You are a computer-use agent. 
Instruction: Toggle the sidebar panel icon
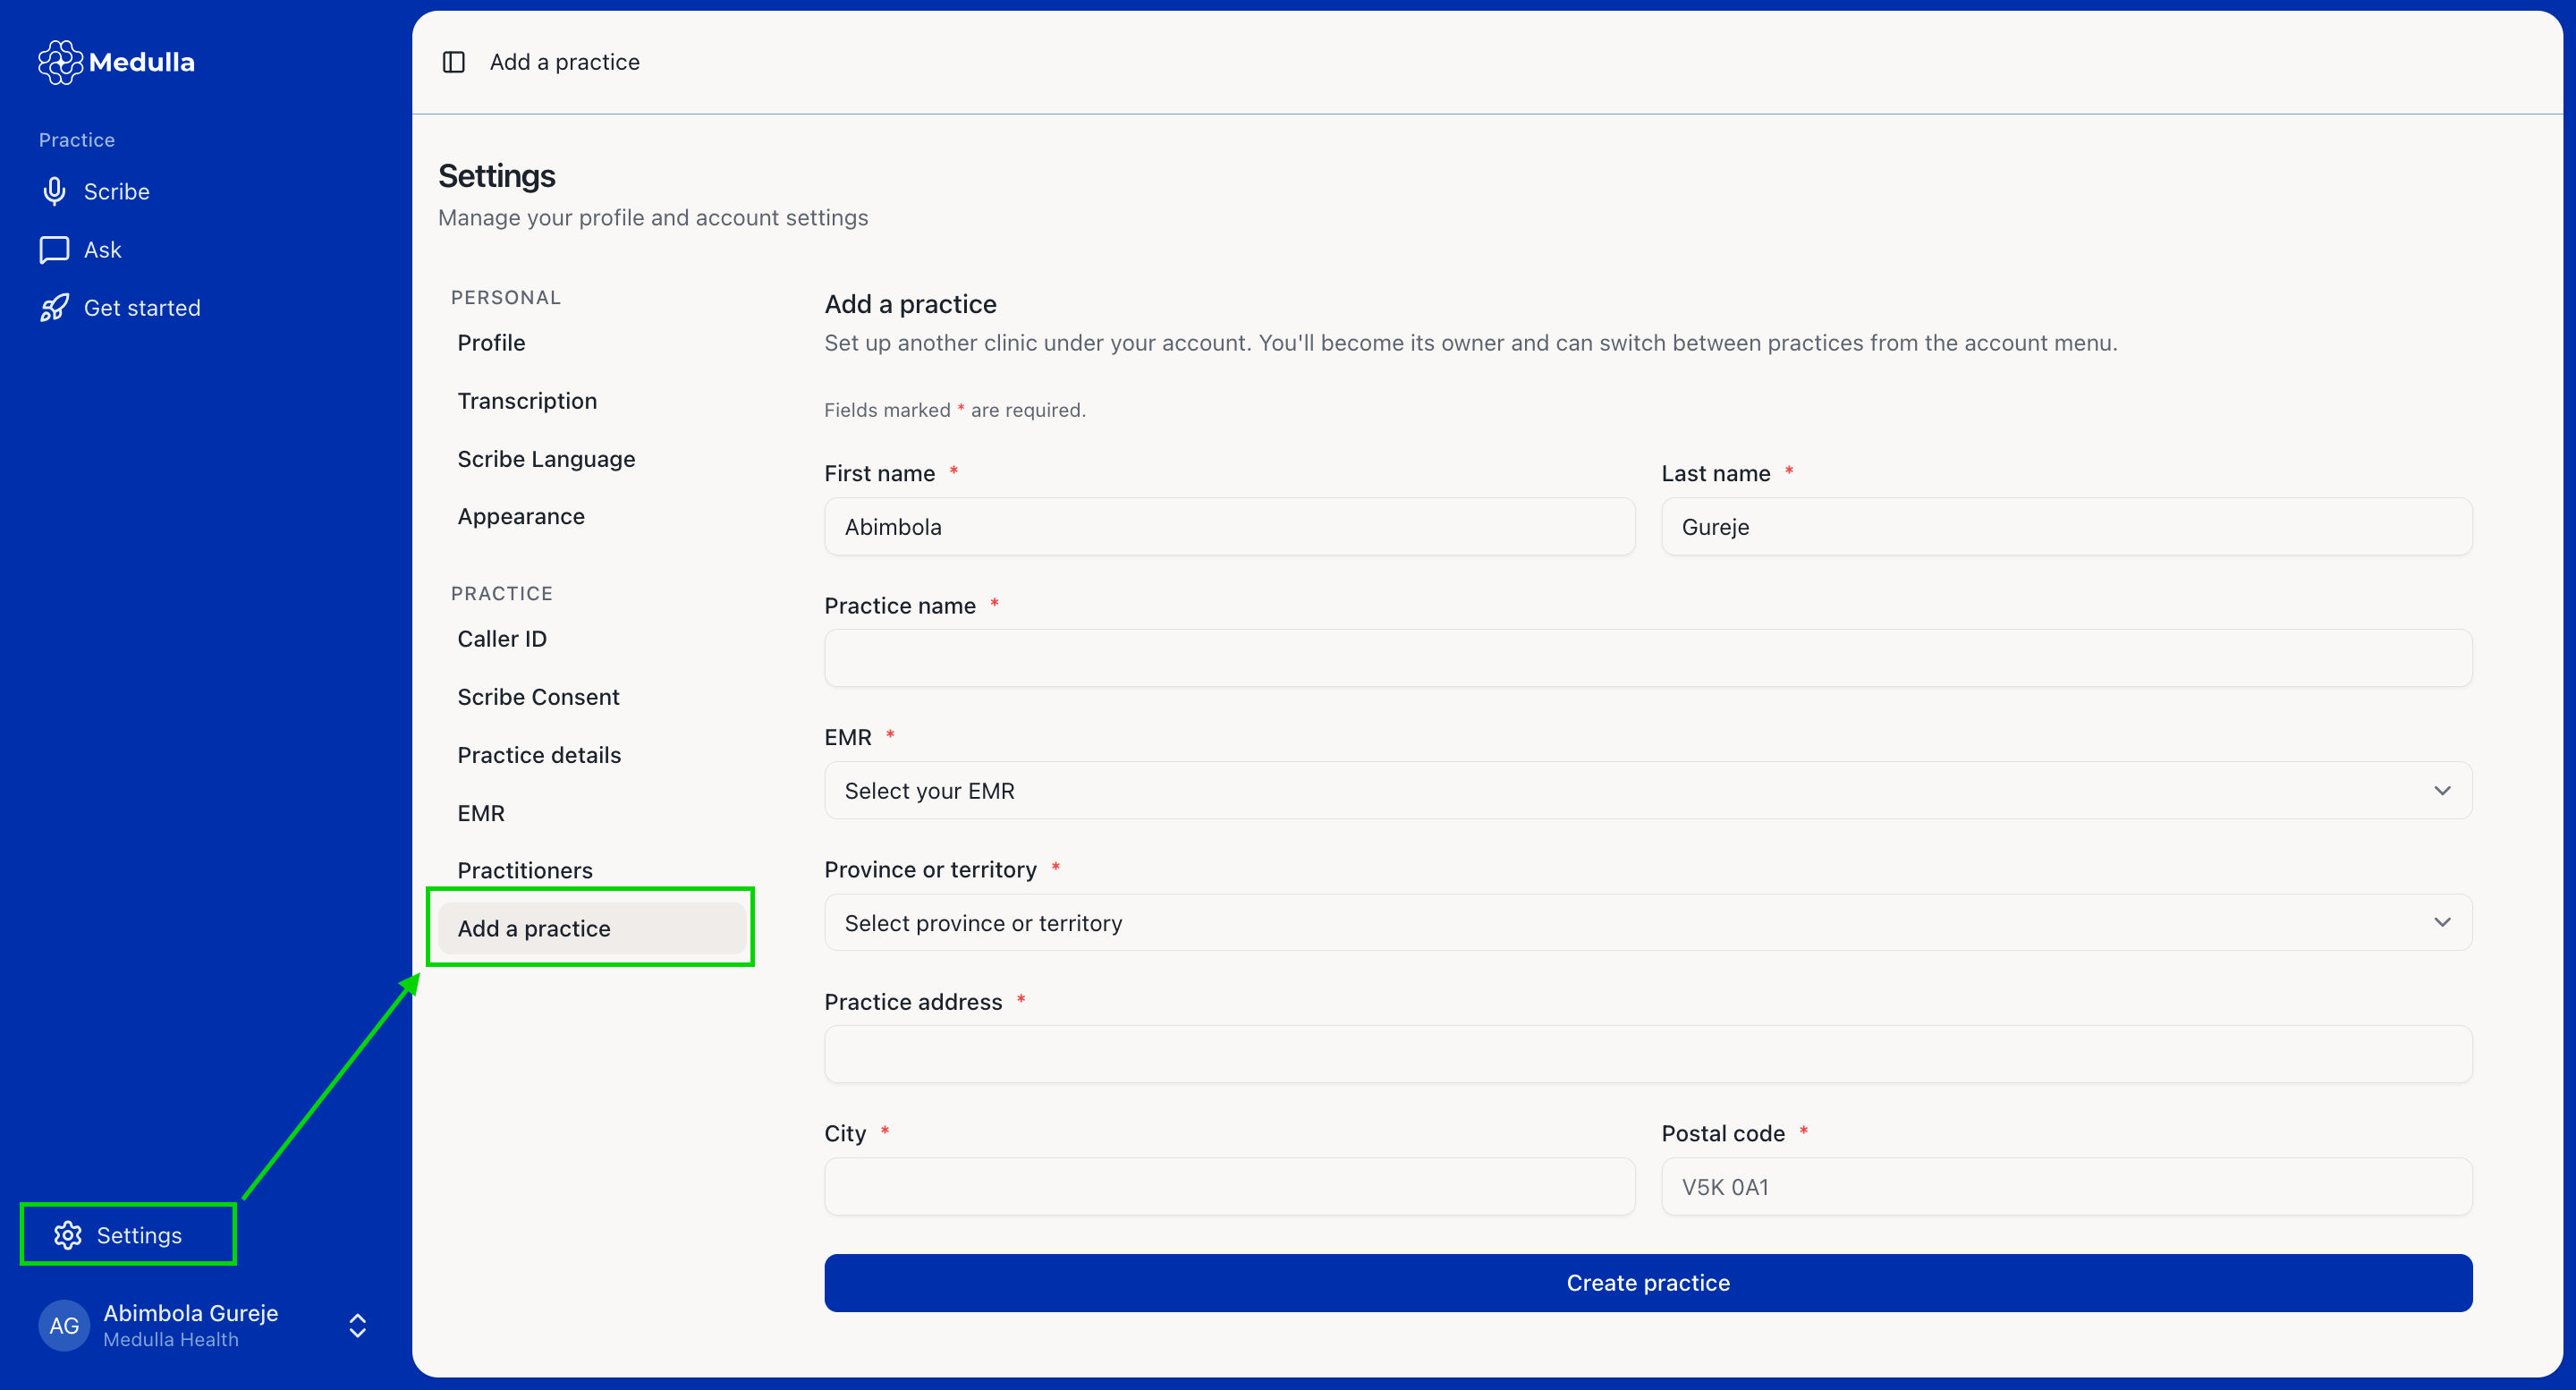click(x=454, y=62)
